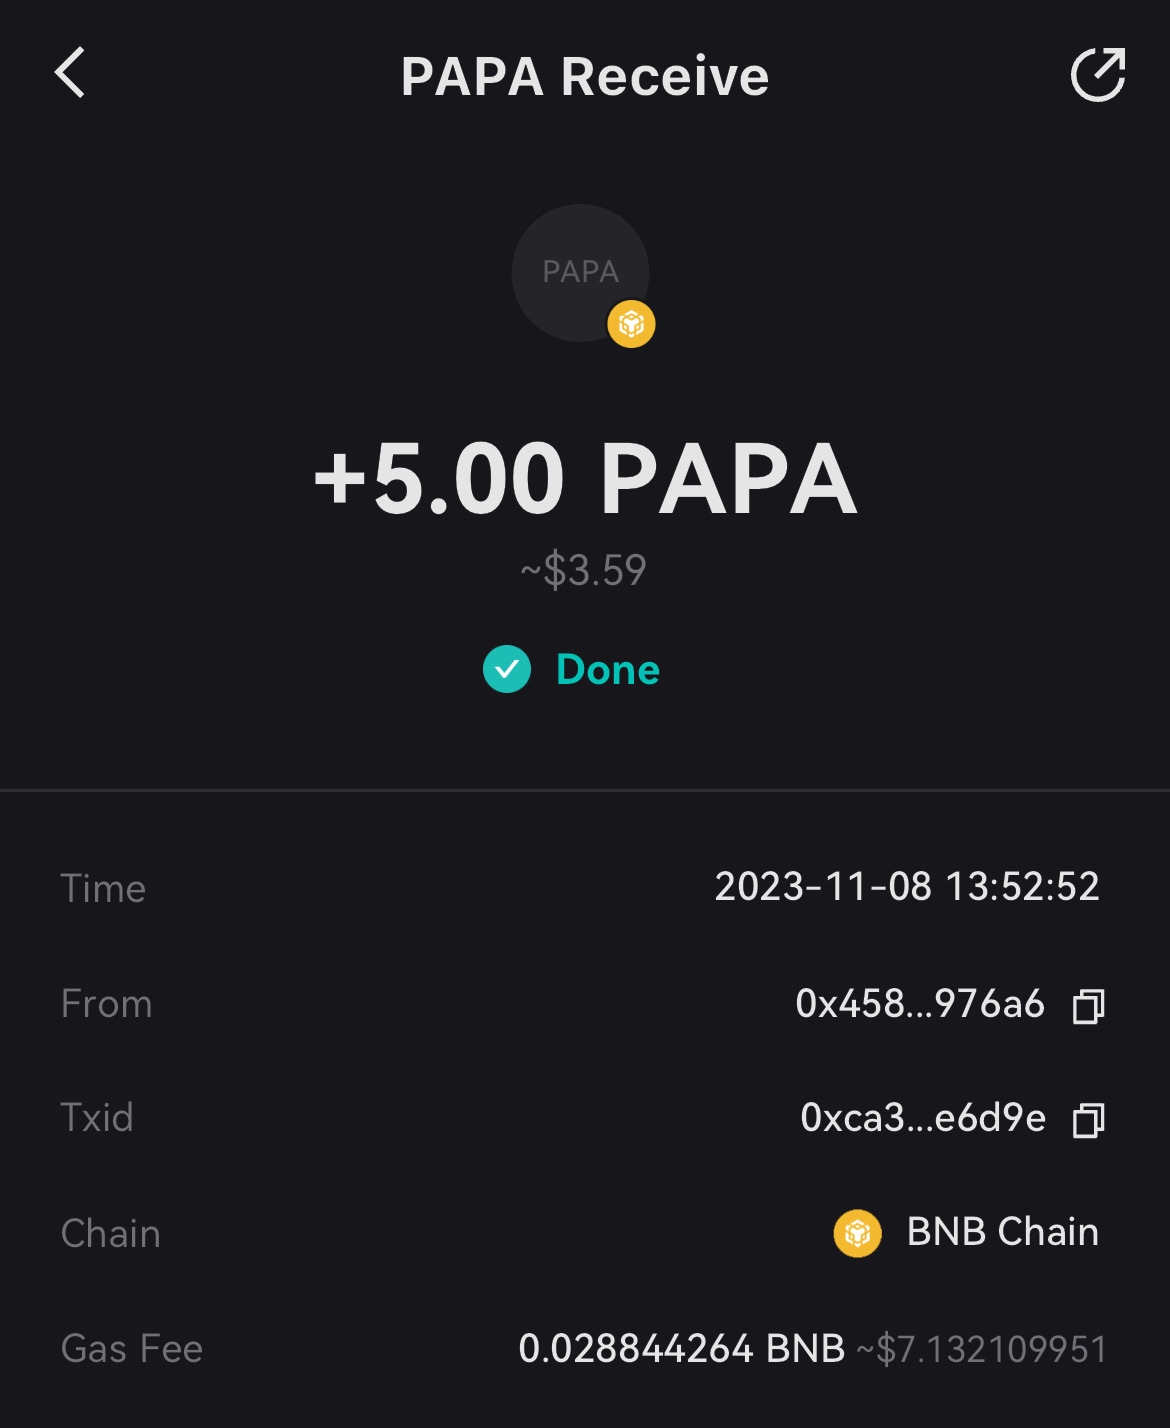
Task: Copy the Txid using its copy icon
Action: coord(1088,1119)
